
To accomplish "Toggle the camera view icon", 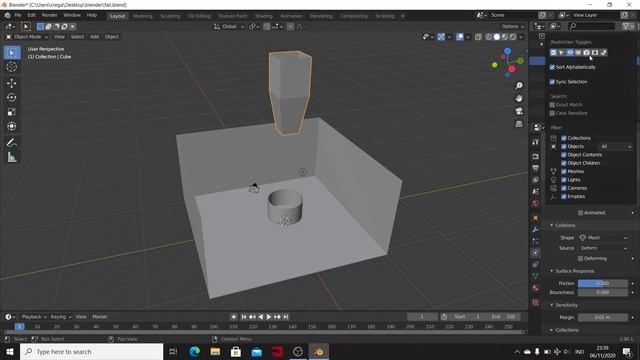I will 519,111.
